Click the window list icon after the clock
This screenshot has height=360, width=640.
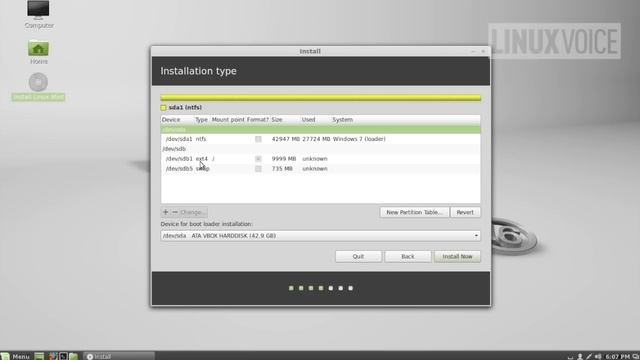[x=636, y=357]
